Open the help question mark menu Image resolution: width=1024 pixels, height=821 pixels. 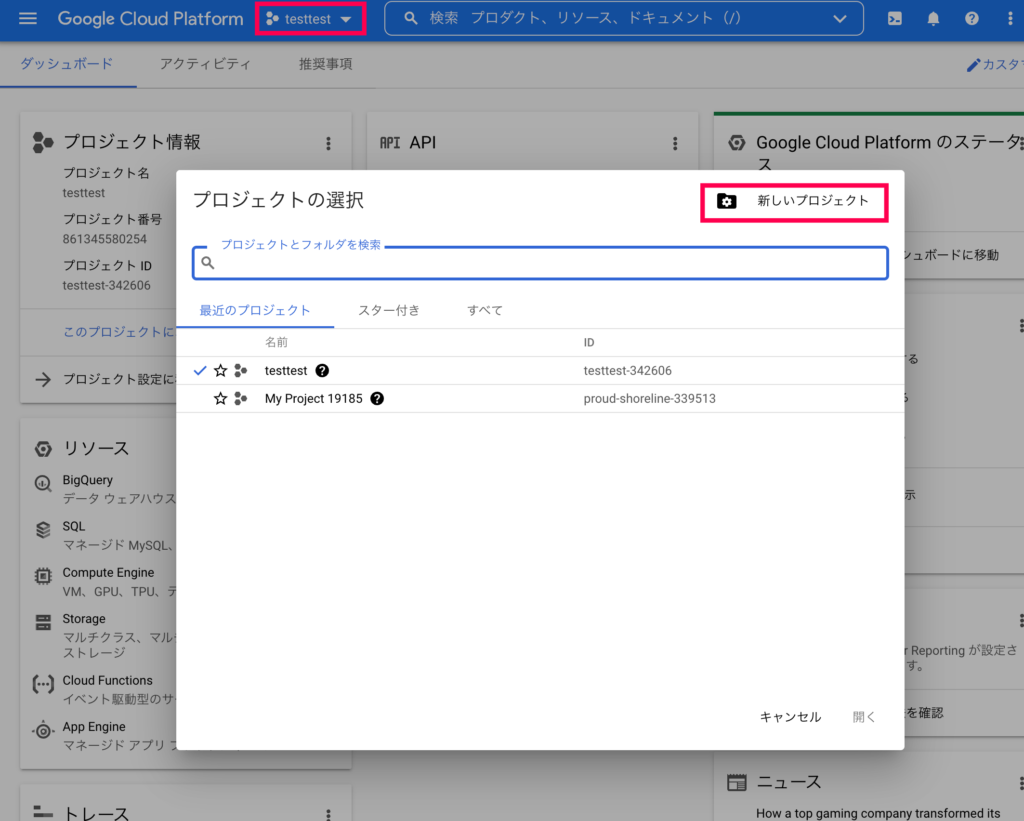tap(972, 19)
